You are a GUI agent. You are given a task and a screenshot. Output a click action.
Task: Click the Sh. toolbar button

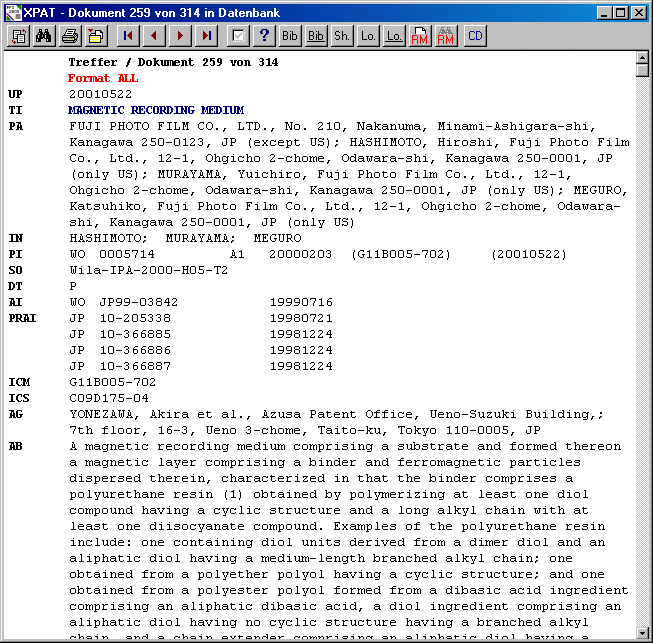click(x=342, y=37)
